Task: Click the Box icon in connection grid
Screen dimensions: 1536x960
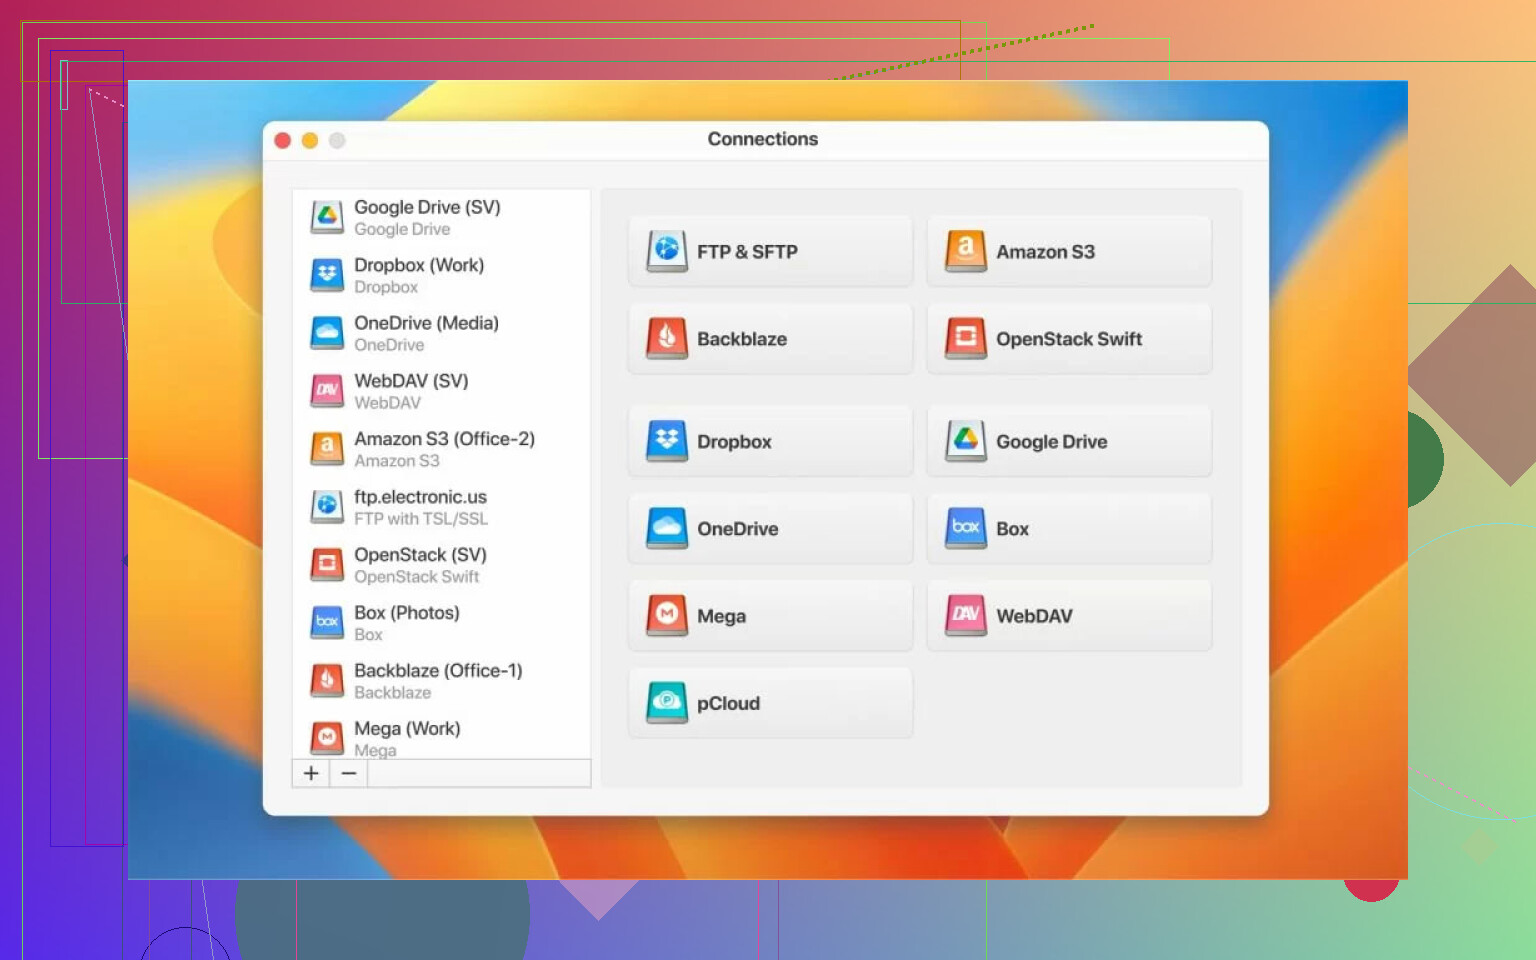Action: 966,528
